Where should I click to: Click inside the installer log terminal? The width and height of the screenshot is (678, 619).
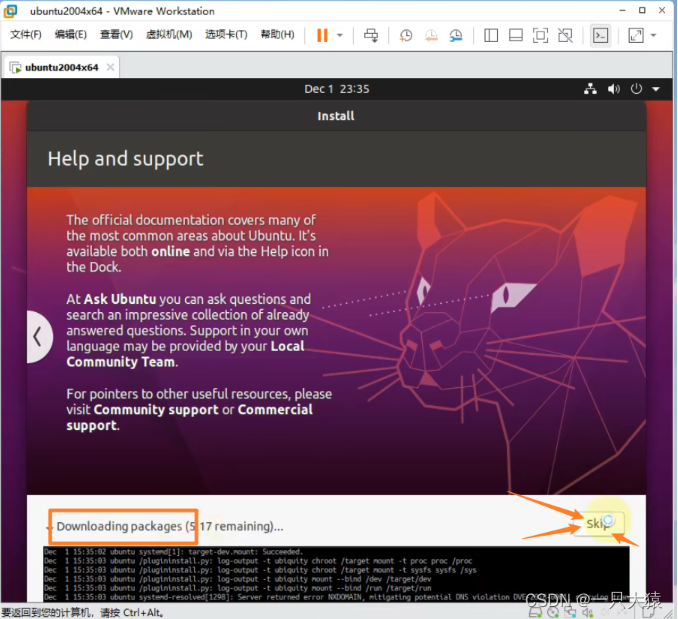pos(336,574)
